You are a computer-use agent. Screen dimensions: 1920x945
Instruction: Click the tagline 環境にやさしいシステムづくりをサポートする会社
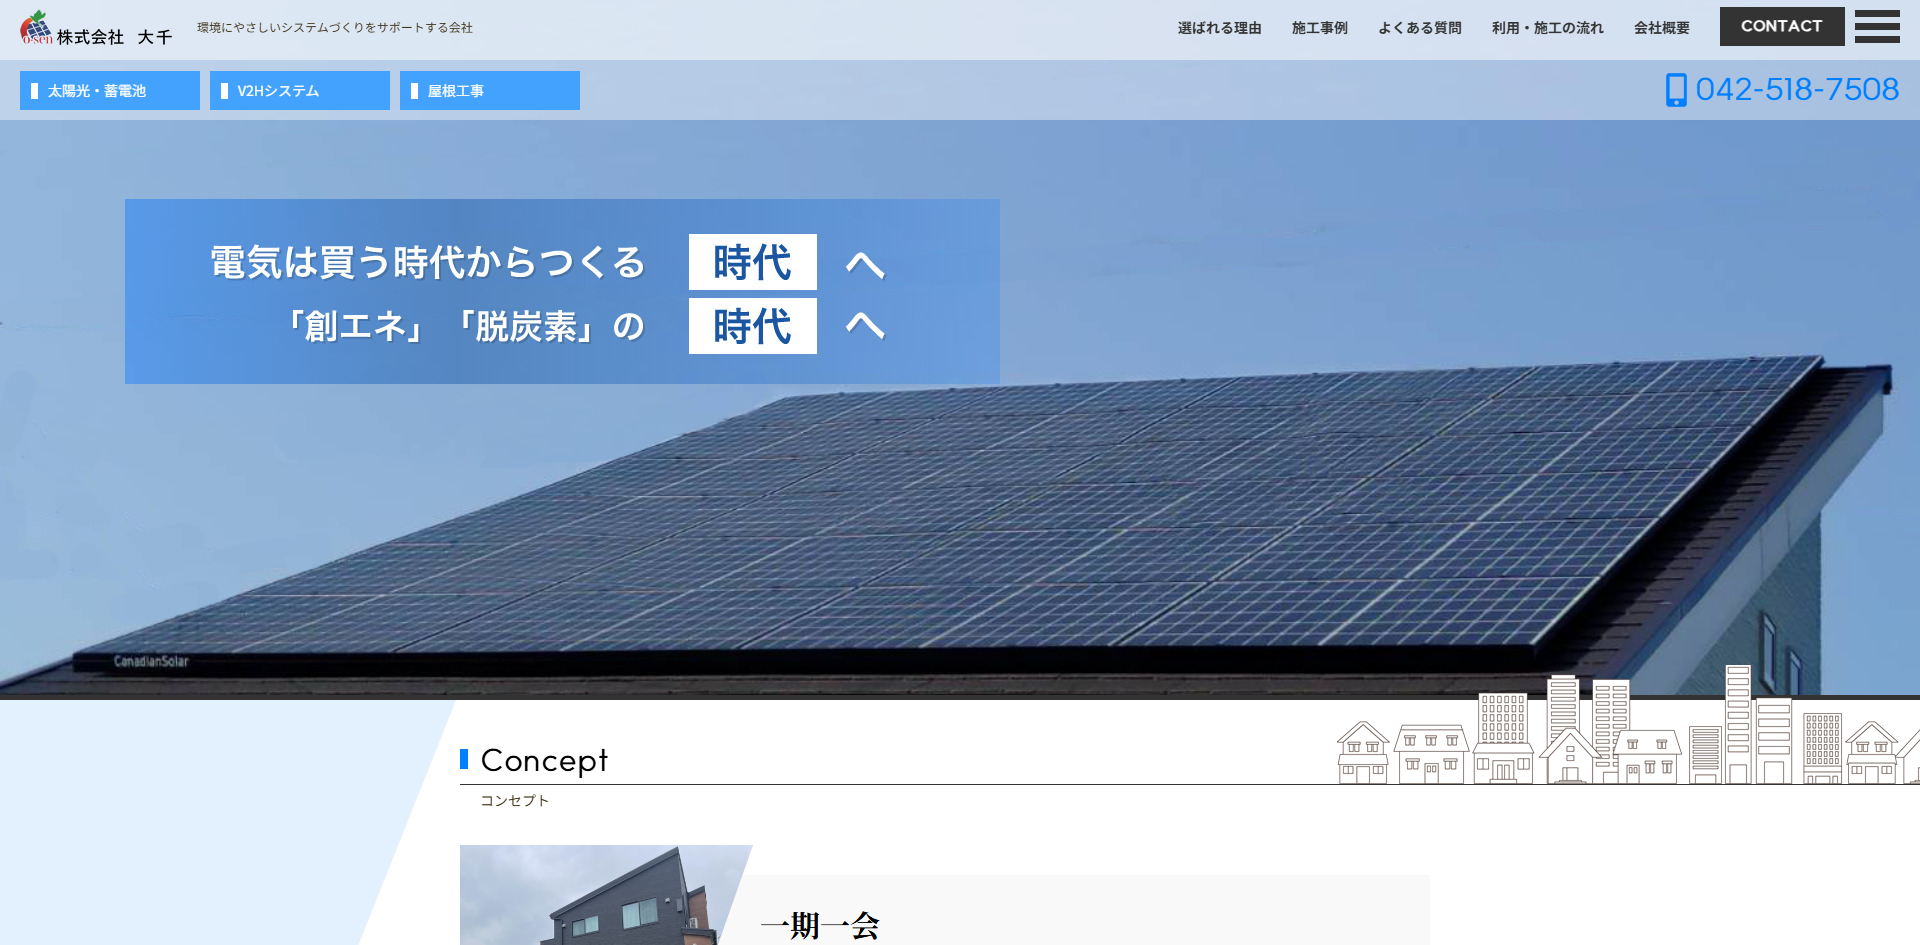click(335, 28)
